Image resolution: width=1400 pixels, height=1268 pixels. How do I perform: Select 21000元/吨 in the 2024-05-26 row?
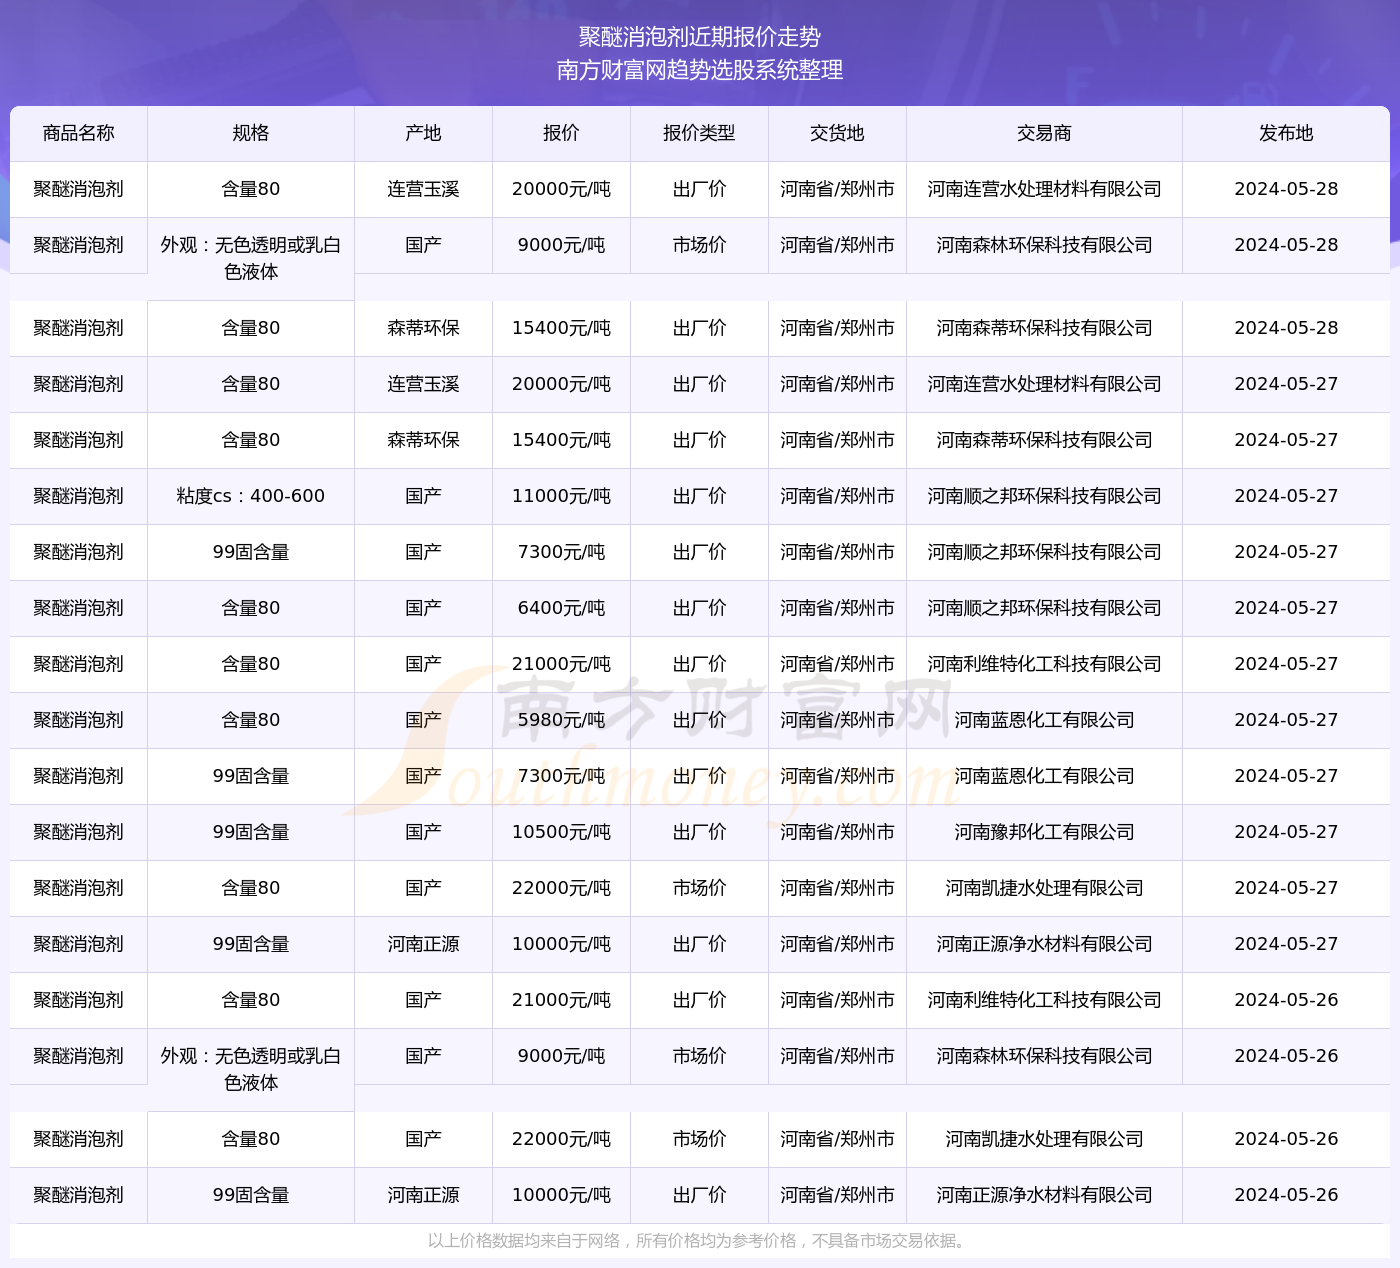tap(561, 1000)
